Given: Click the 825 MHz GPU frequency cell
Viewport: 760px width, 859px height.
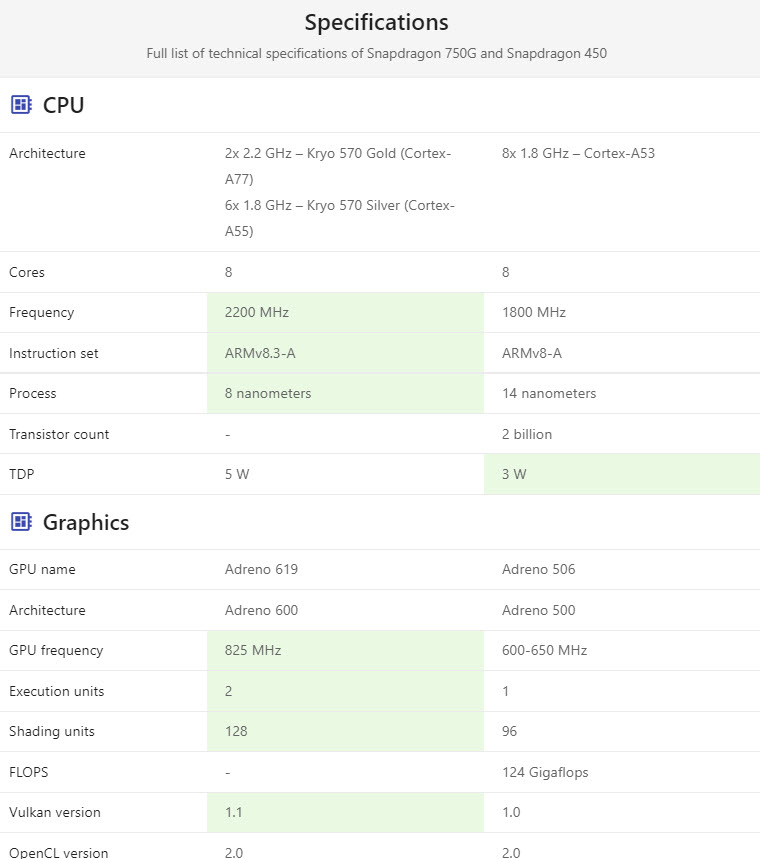Looking at the screenshot, I should coord(345,650).
